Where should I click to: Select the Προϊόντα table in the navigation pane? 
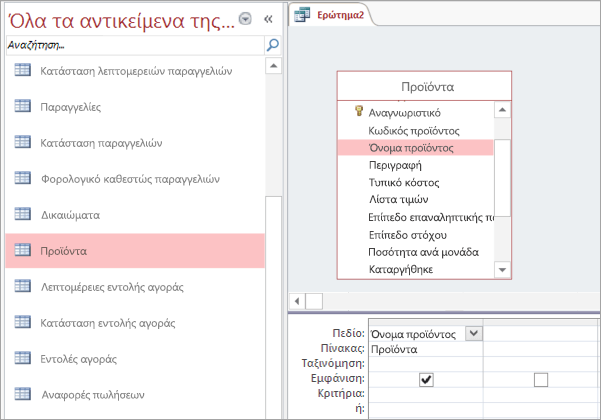tap(135, 251)
